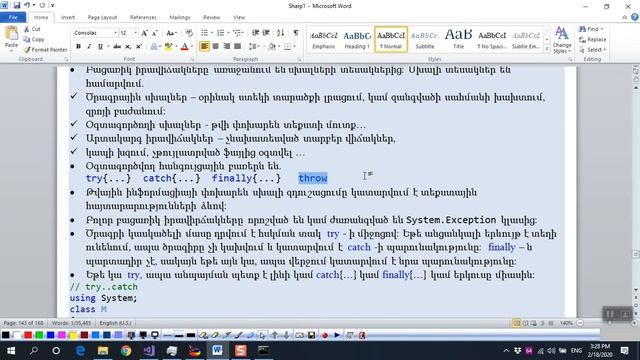Click the Format Painter brush

[x=27, y=50]
